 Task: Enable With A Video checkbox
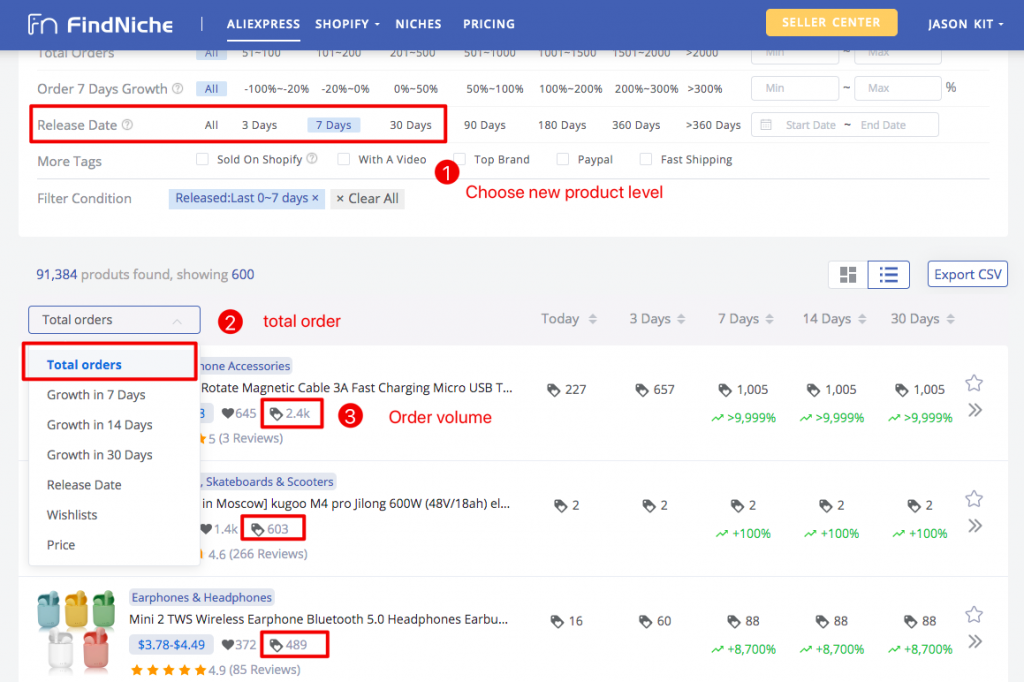point(344,159)
